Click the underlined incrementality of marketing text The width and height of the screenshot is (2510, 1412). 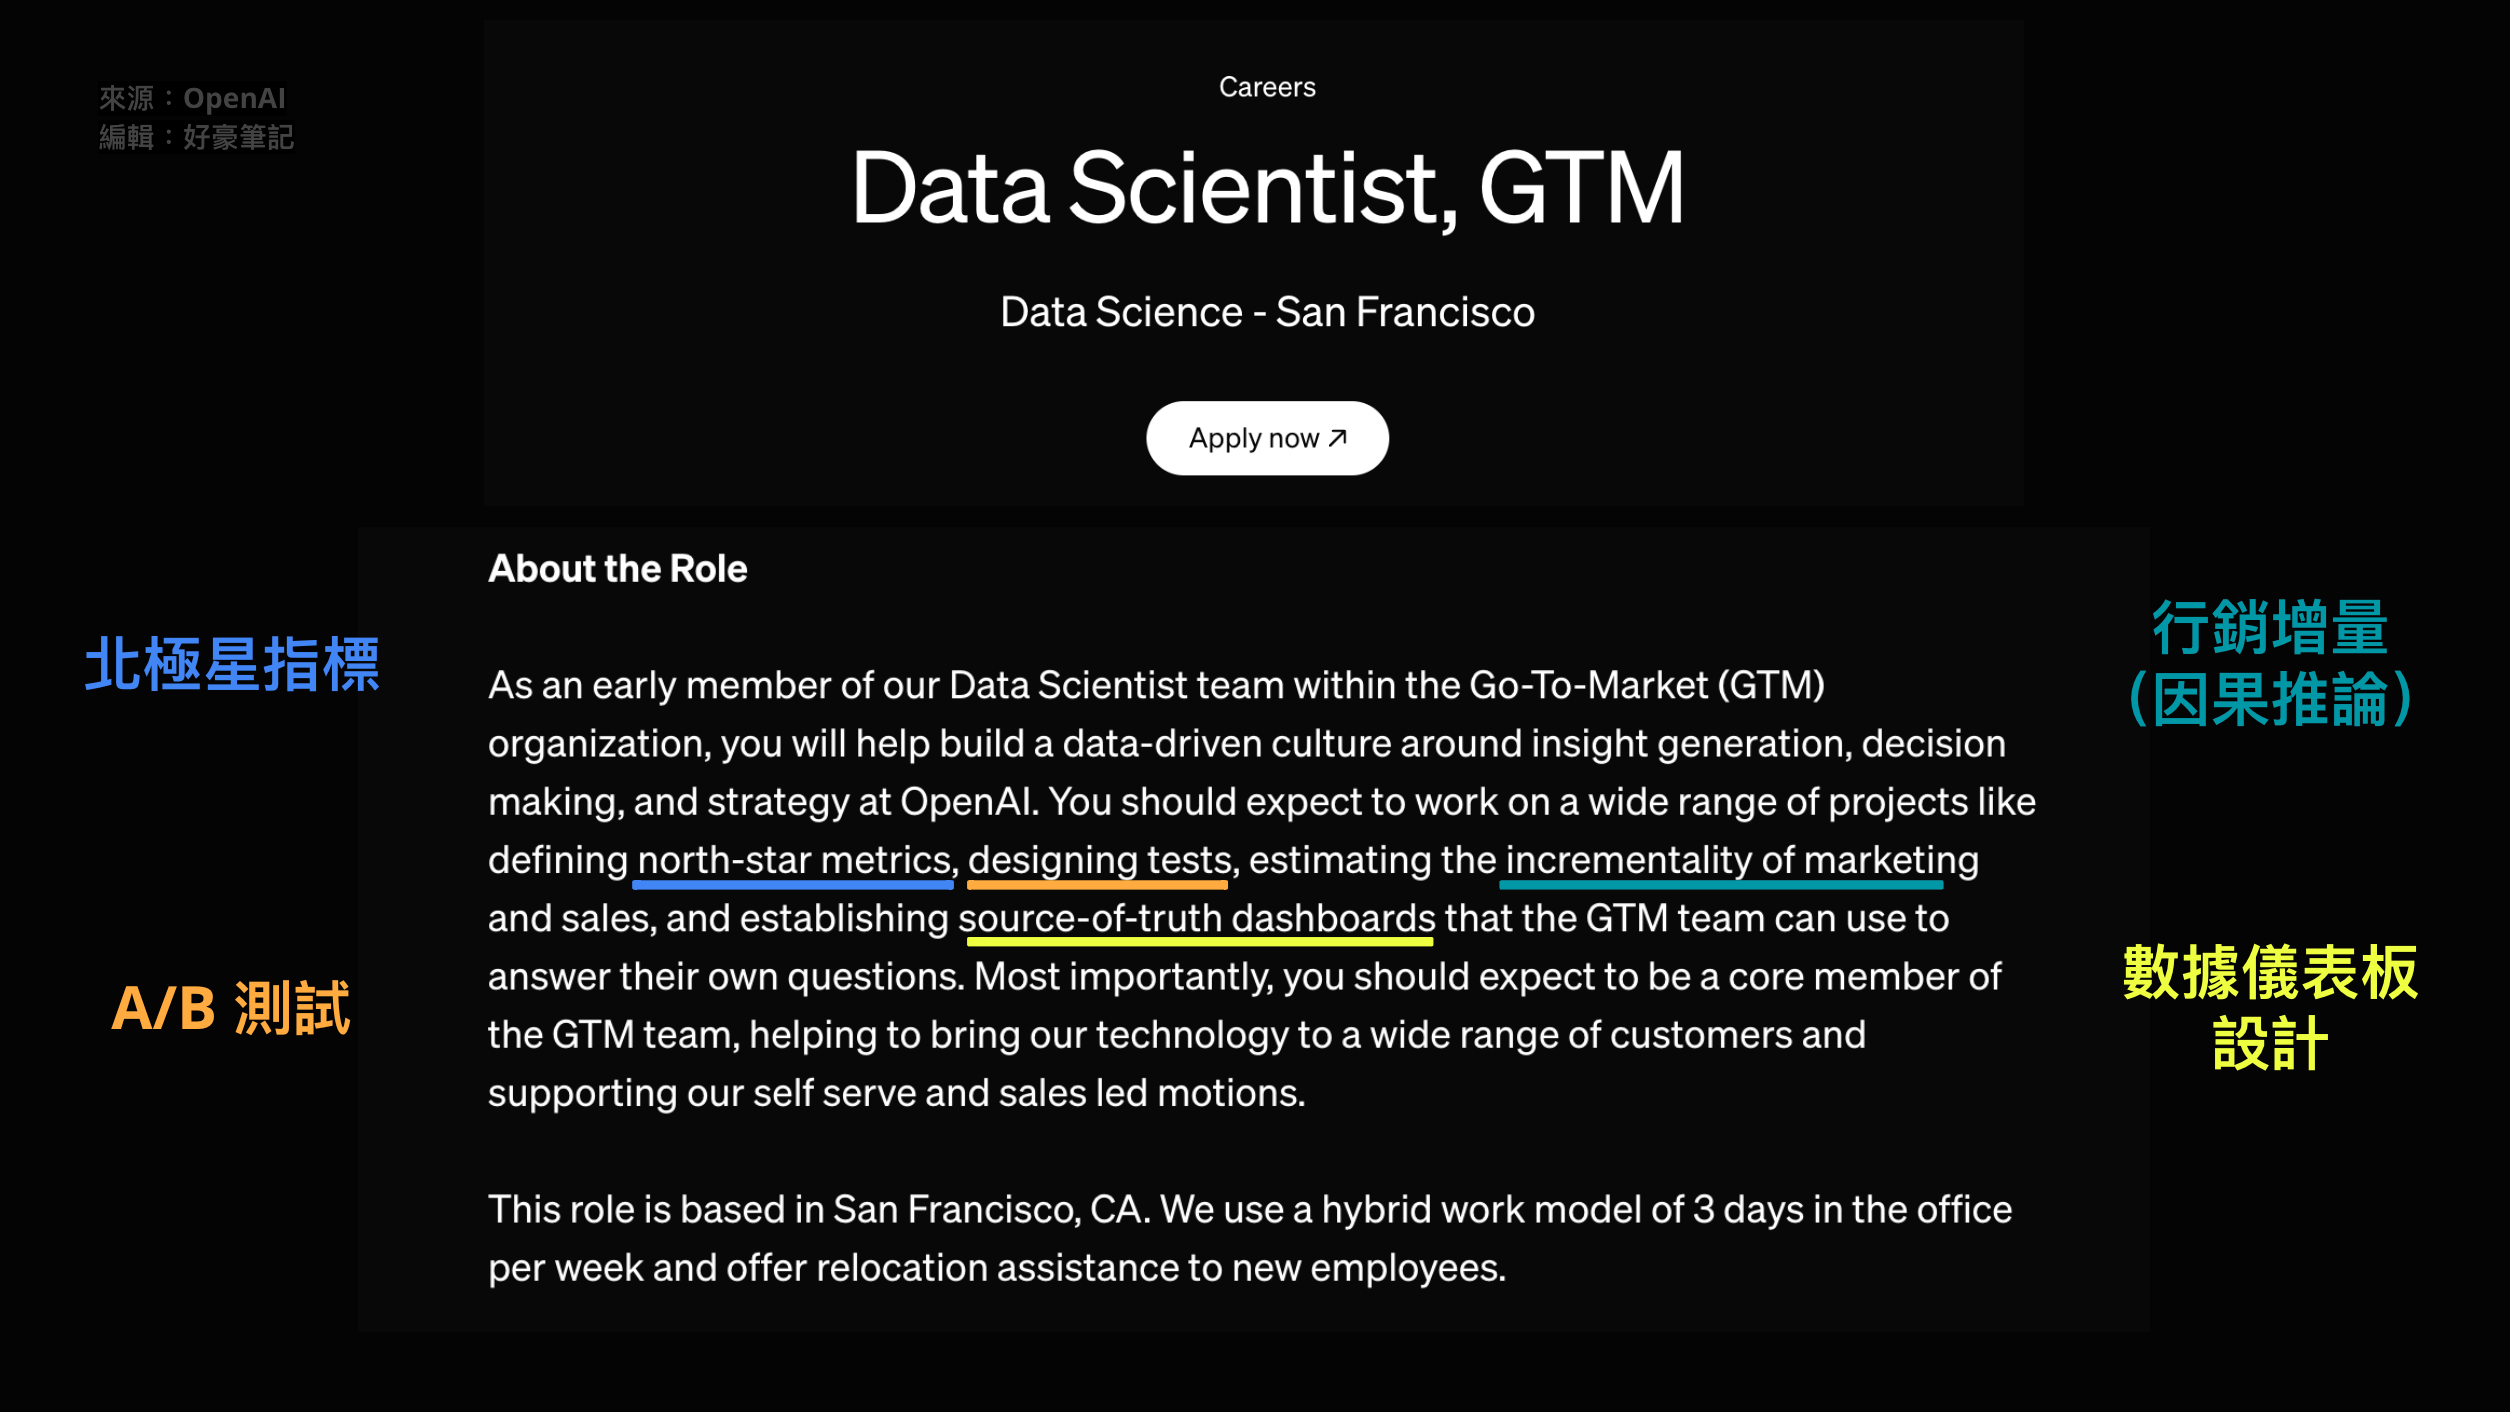(1742, 861)
